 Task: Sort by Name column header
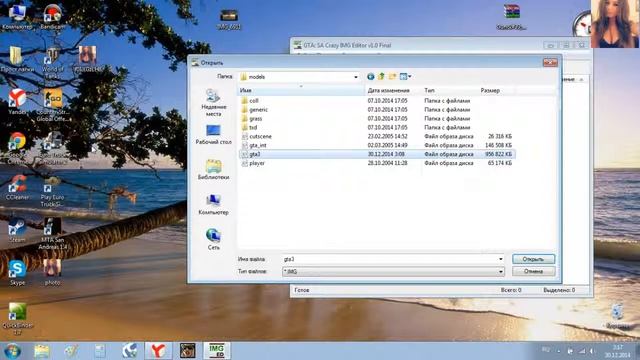[301, 90]
